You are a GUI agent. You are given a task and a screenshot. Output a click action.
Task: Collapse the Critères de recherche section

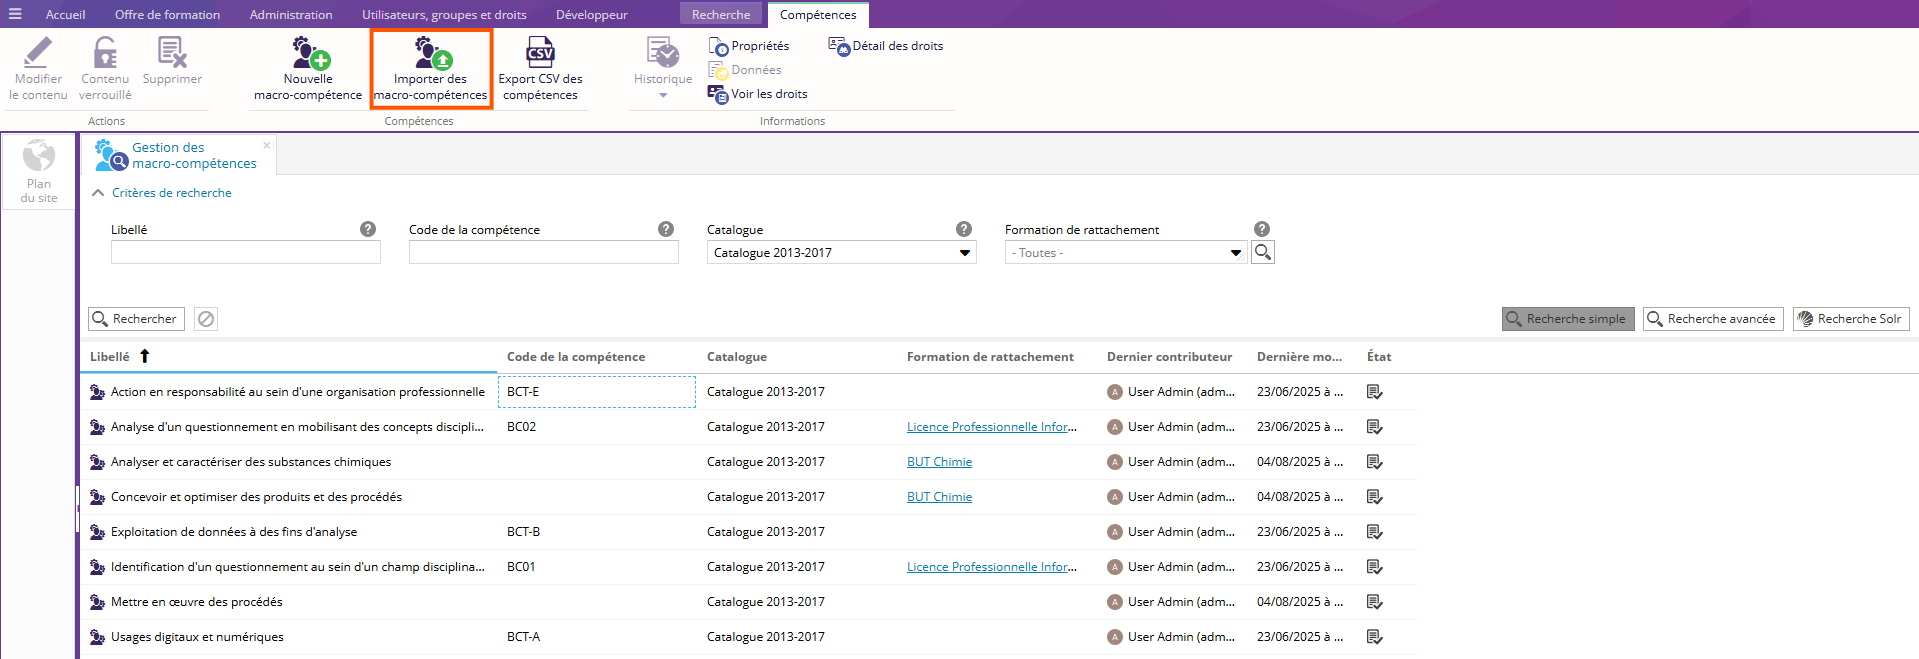pos(98,193)
